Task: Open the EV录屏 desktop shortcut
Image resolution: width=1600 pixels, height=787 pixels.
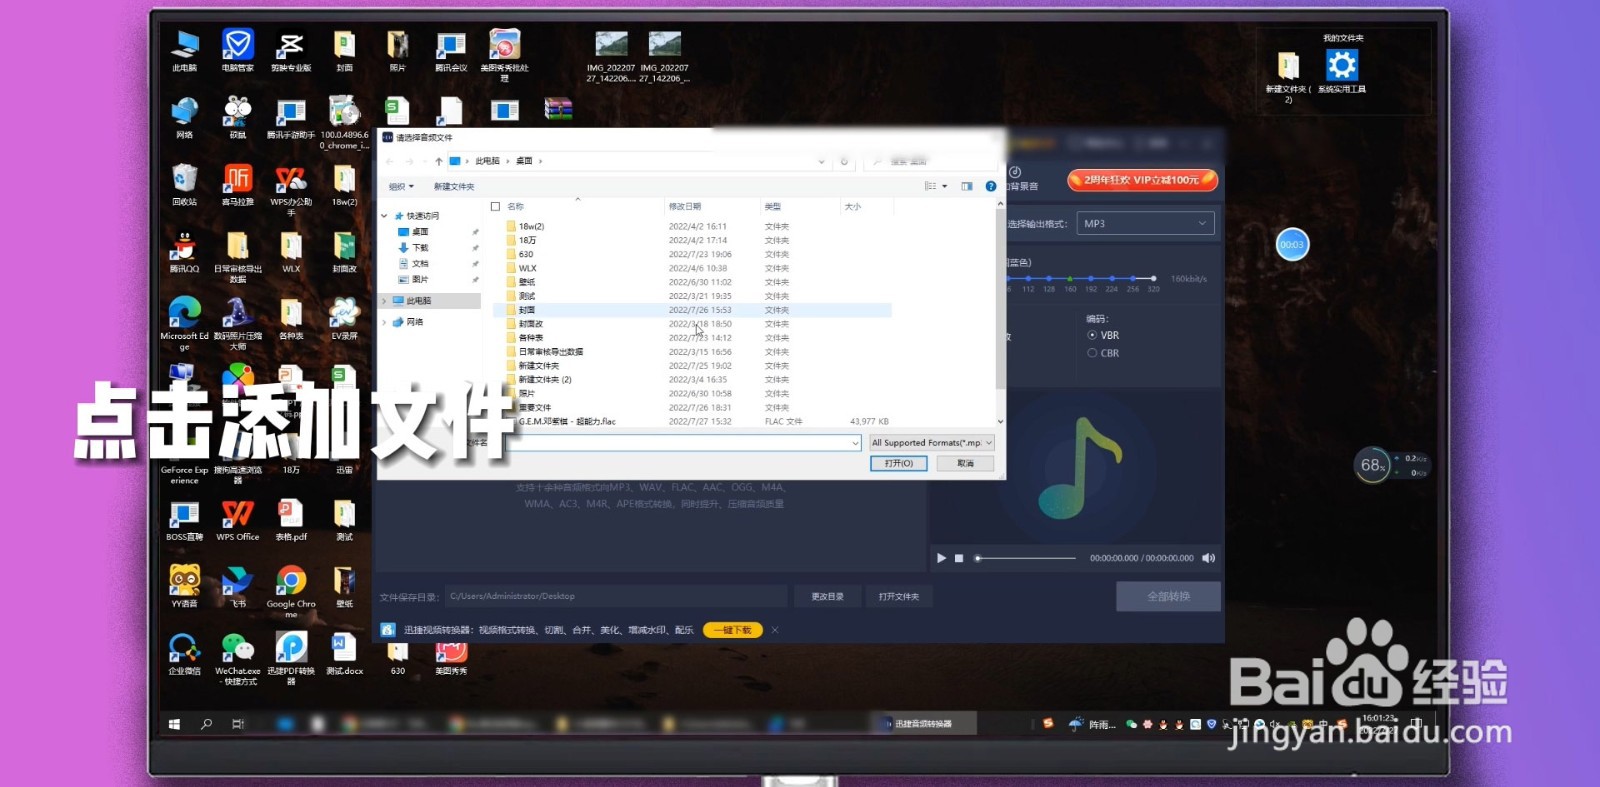Action: (345, 319)
